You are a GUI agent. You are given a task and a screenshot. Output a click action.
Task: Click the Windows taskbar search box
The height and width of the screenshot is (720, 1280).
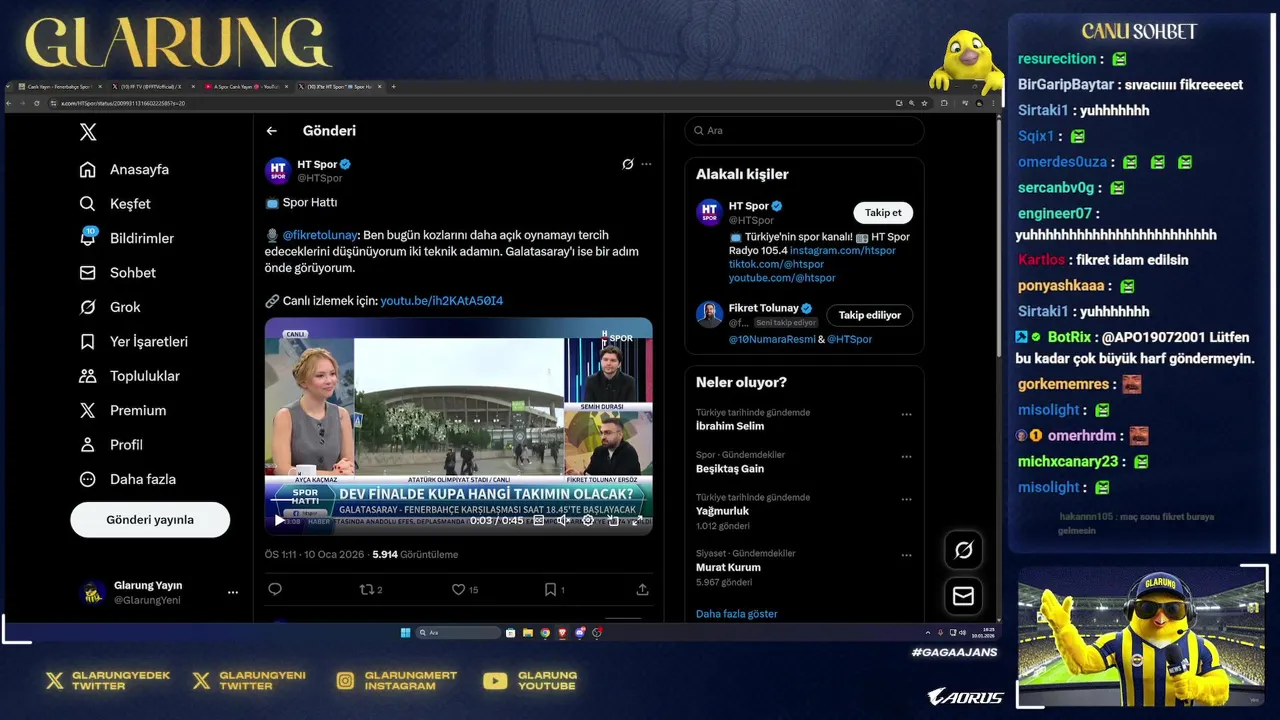pos(458,632)
